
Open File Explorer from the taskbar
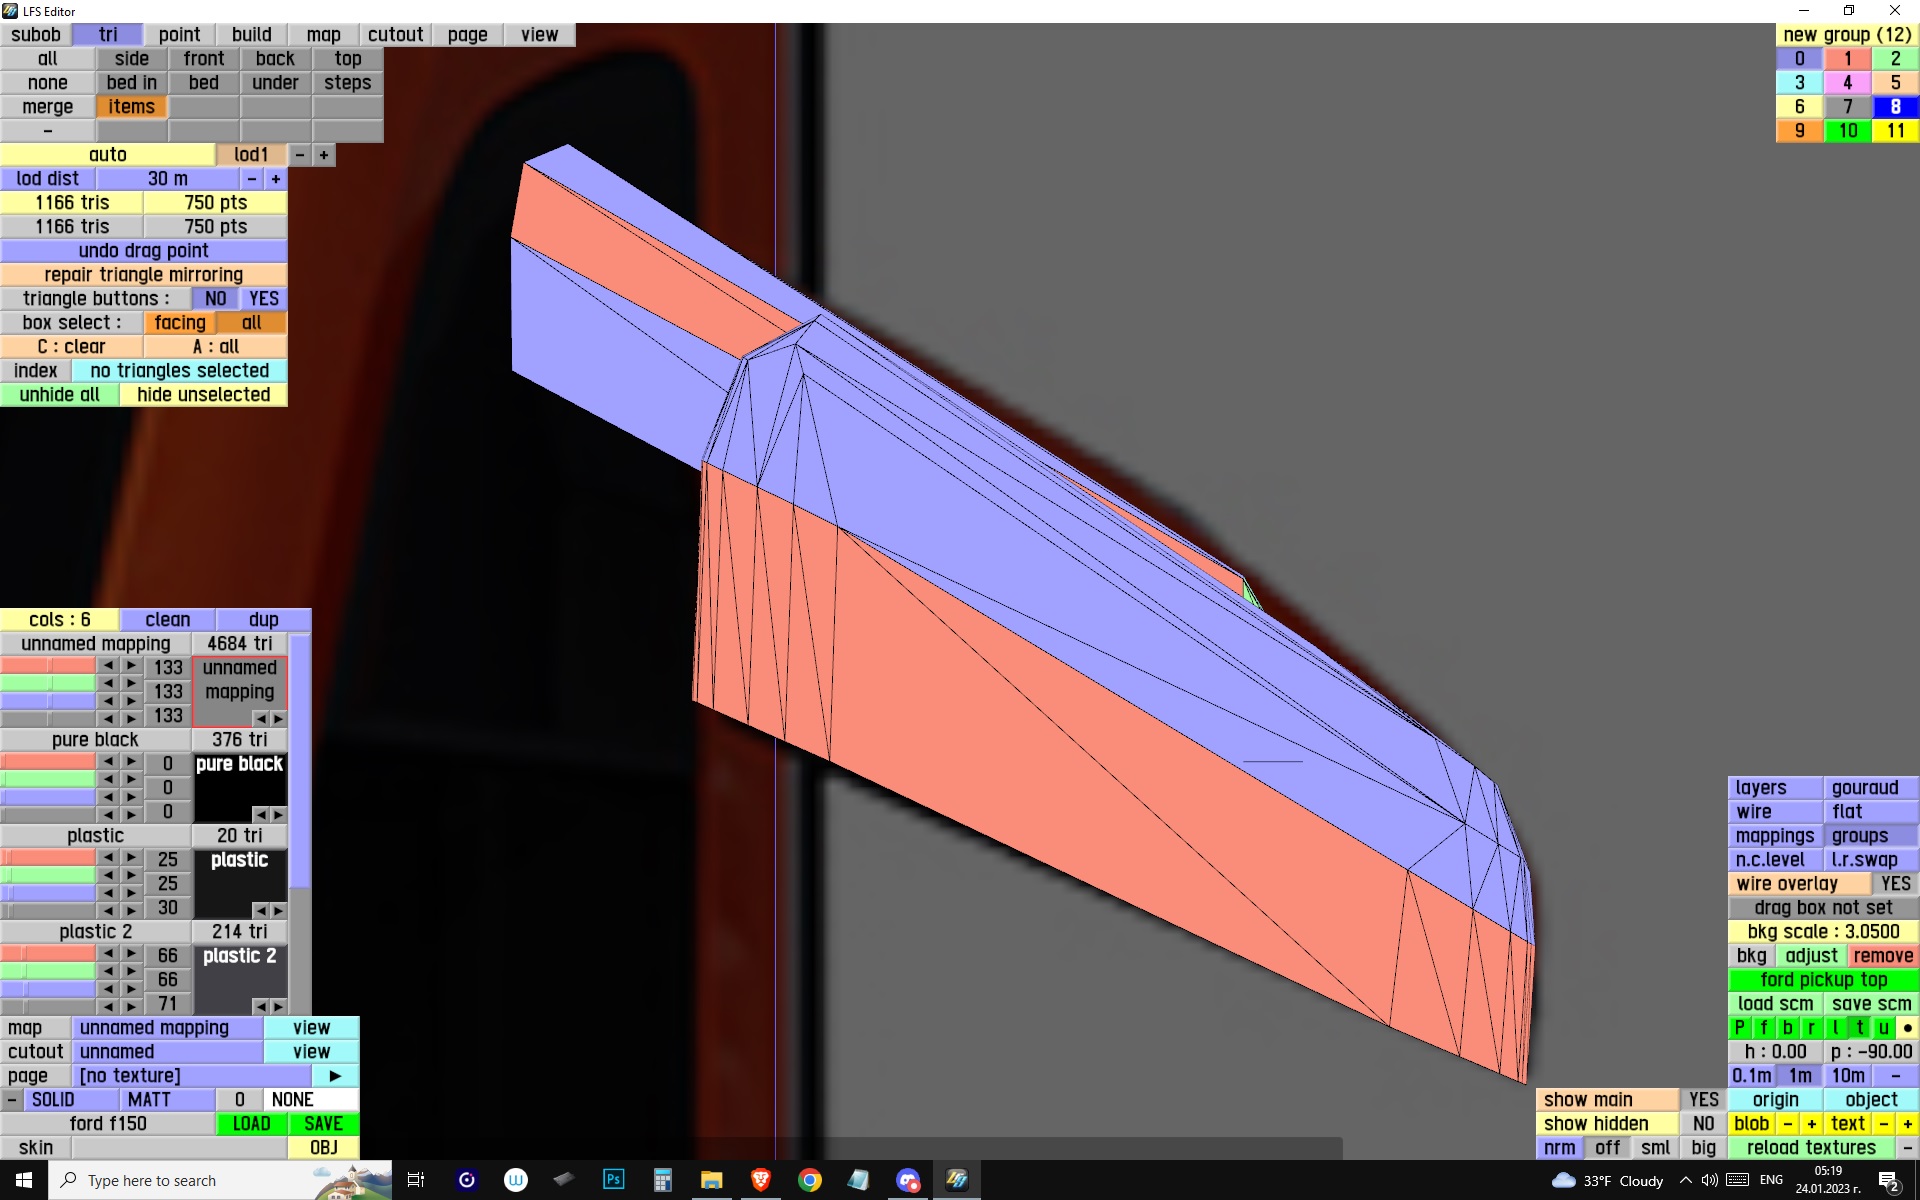coord(711,1180)
